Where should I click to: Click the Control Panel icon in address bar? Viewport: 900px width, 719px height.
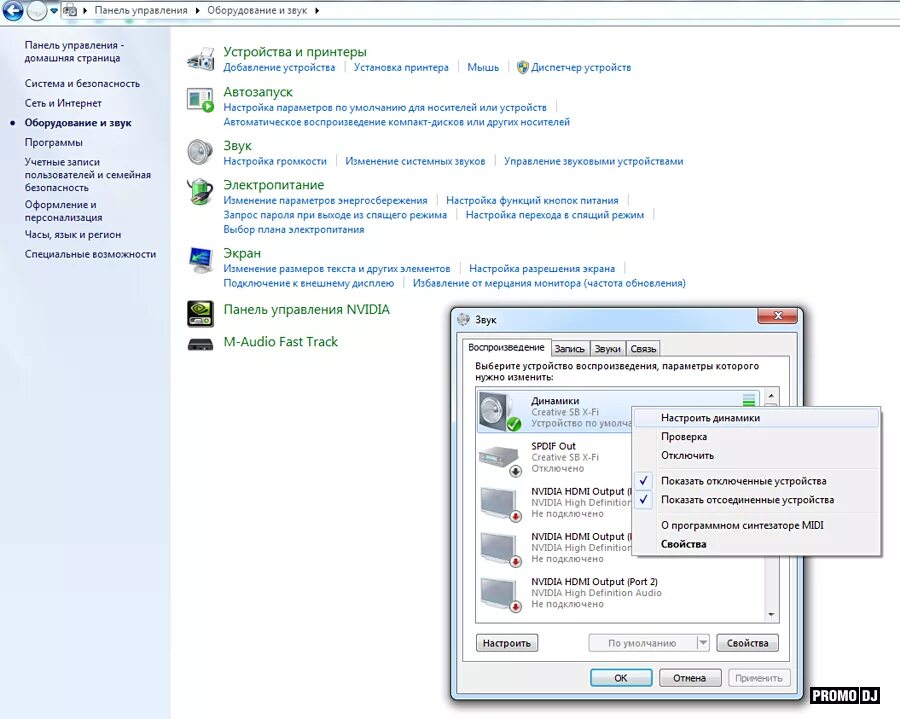[70, 10]
